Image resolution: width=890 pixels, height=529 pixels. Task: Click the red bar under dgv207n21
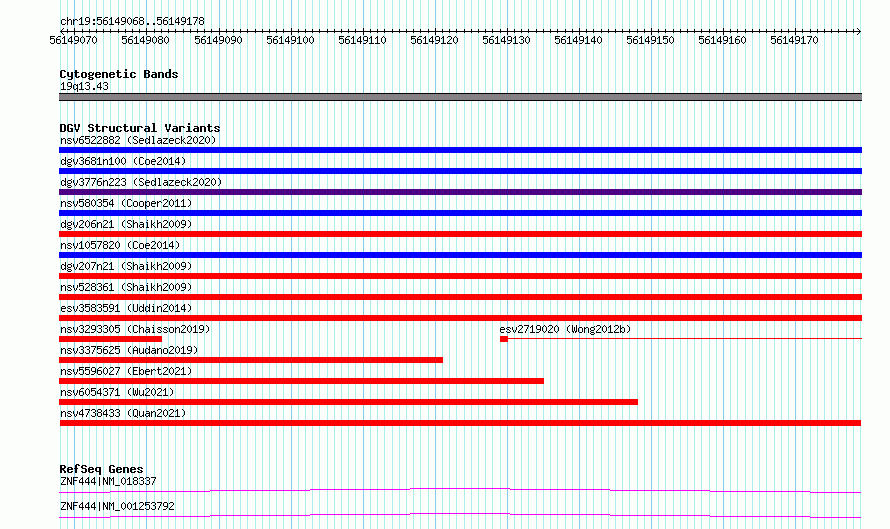click(x=460, y=276)
